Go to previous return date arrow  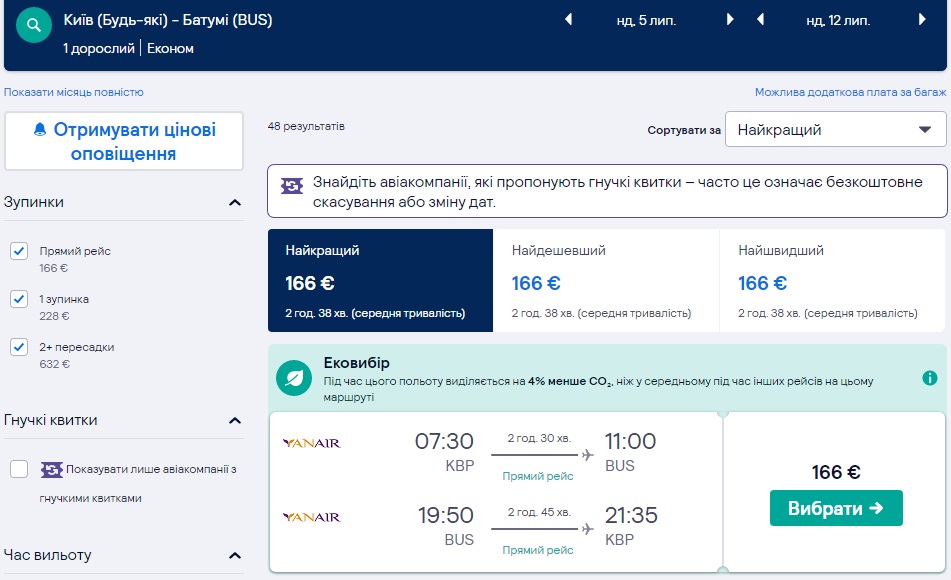[761, 20]
